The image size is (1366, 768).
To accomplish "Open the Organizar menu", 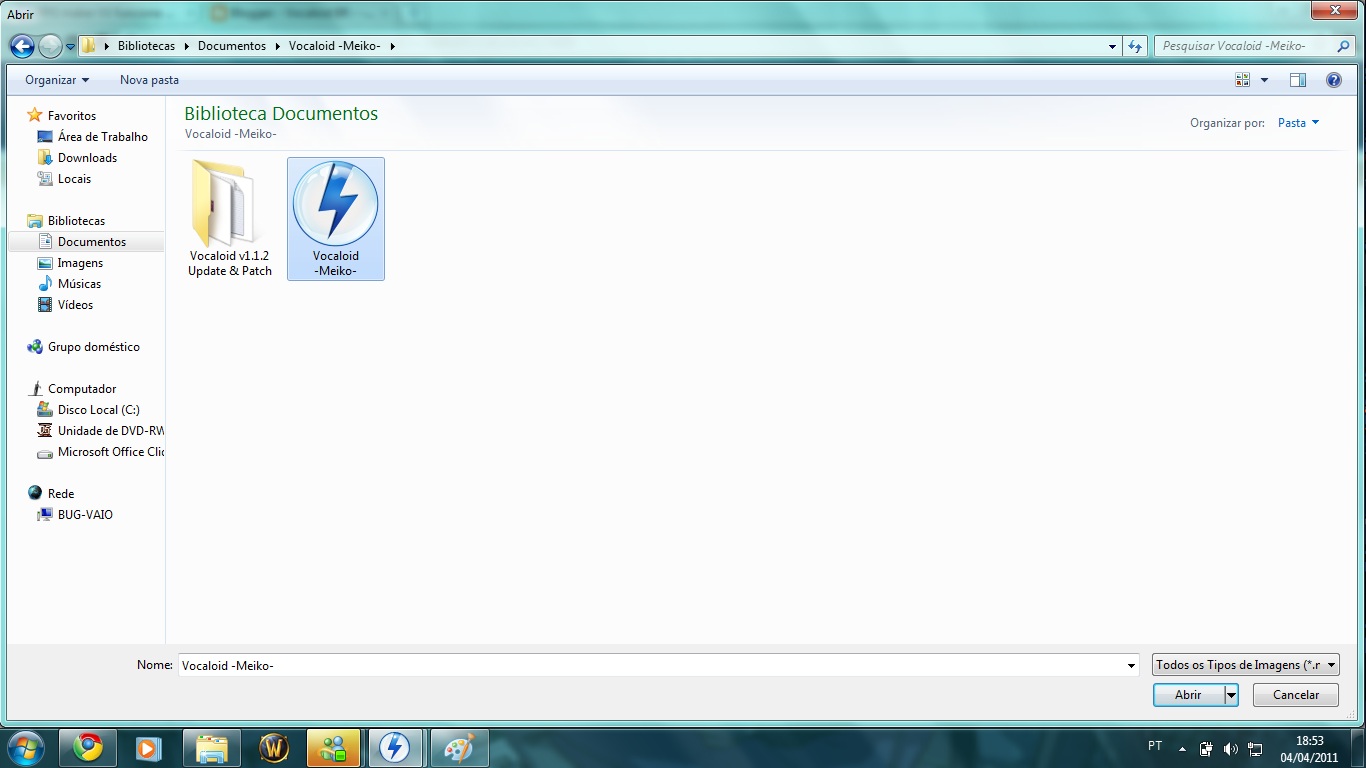I will pos(57,80).
